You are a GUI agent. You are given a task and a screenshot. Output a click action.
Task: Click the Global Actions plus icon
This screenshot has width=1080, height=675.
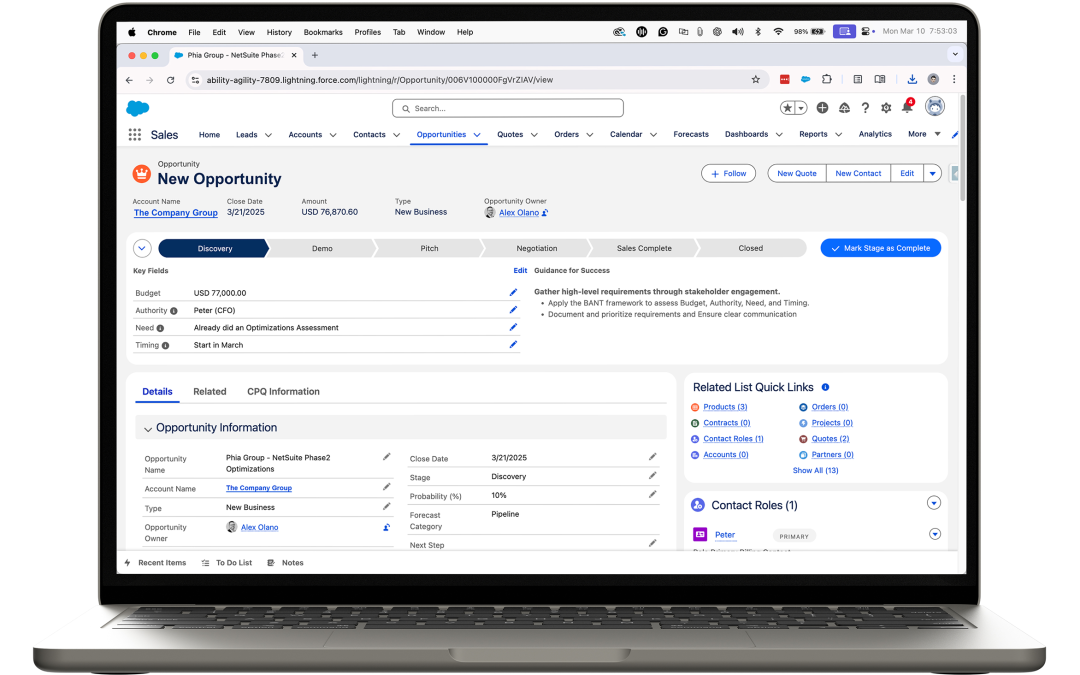(822, 108)
